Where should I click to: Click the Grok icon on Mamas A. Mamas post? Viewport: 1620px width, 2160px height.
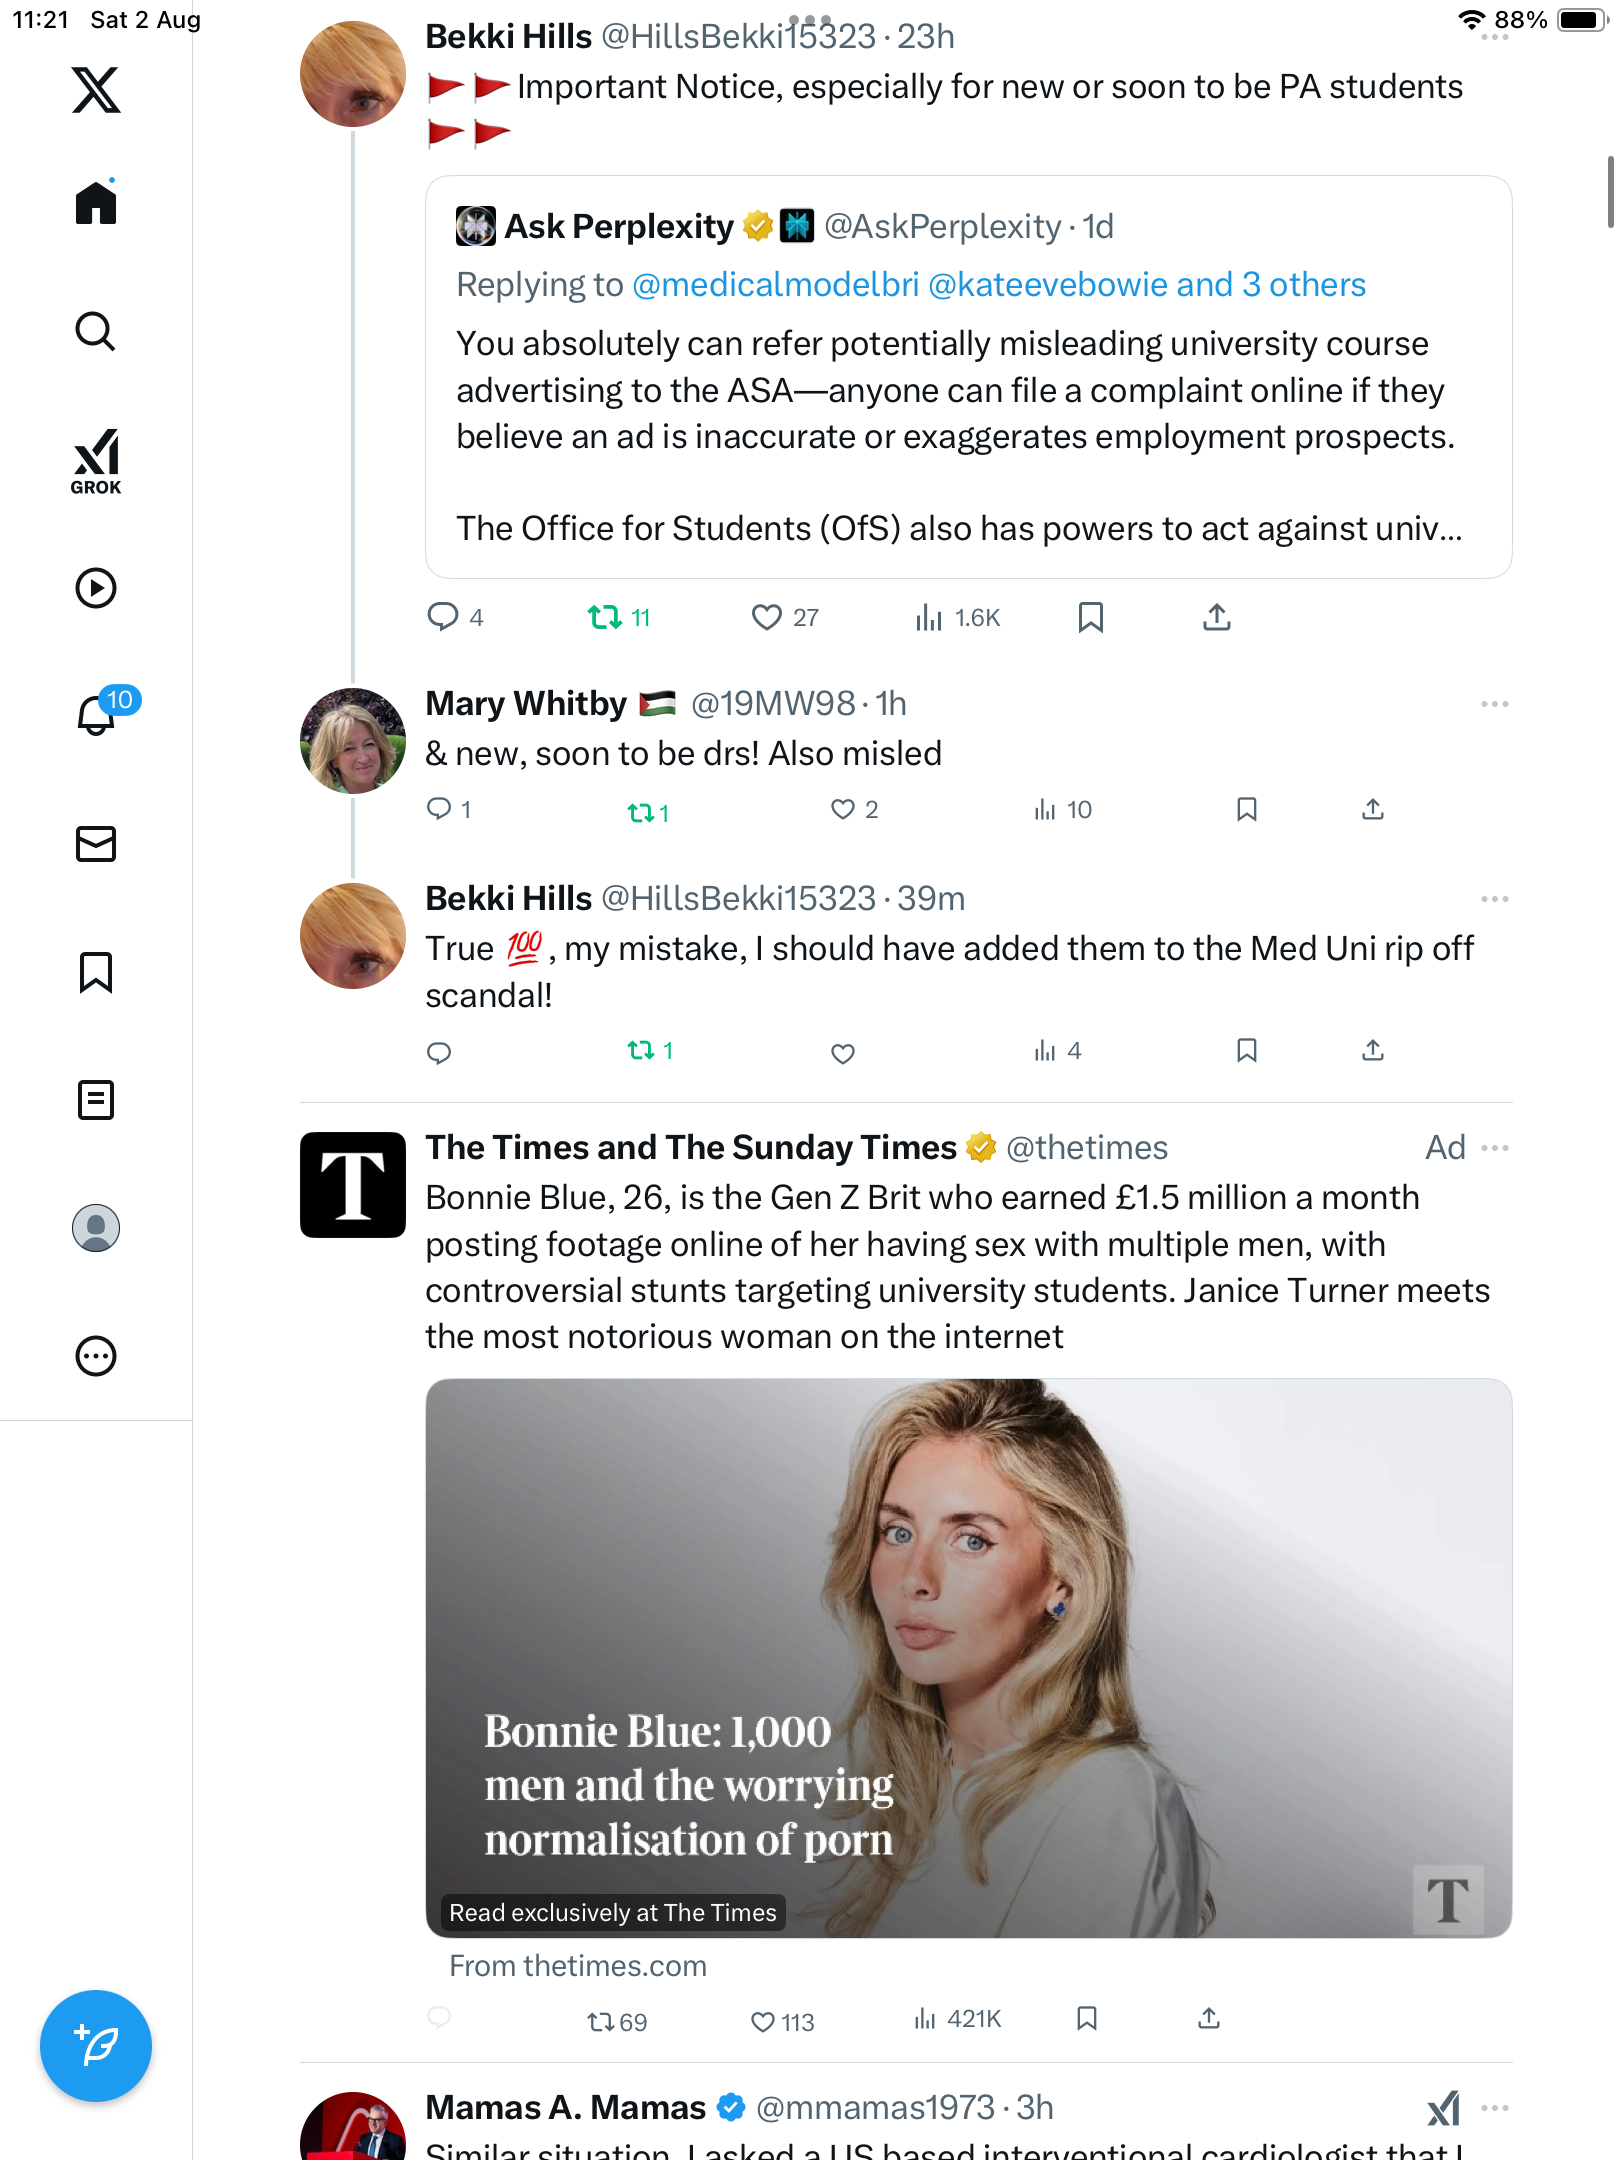pyautogui.click(x=1443, y=2108)
